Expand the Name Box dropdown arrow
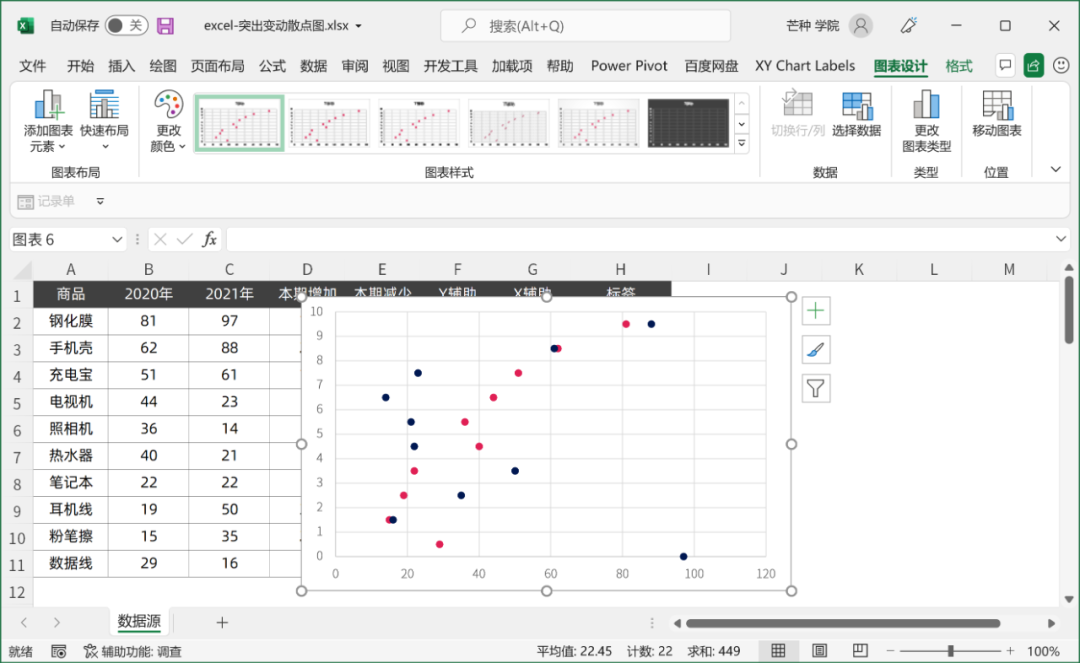Viewport: 1080px width, 663px height. 117,240
